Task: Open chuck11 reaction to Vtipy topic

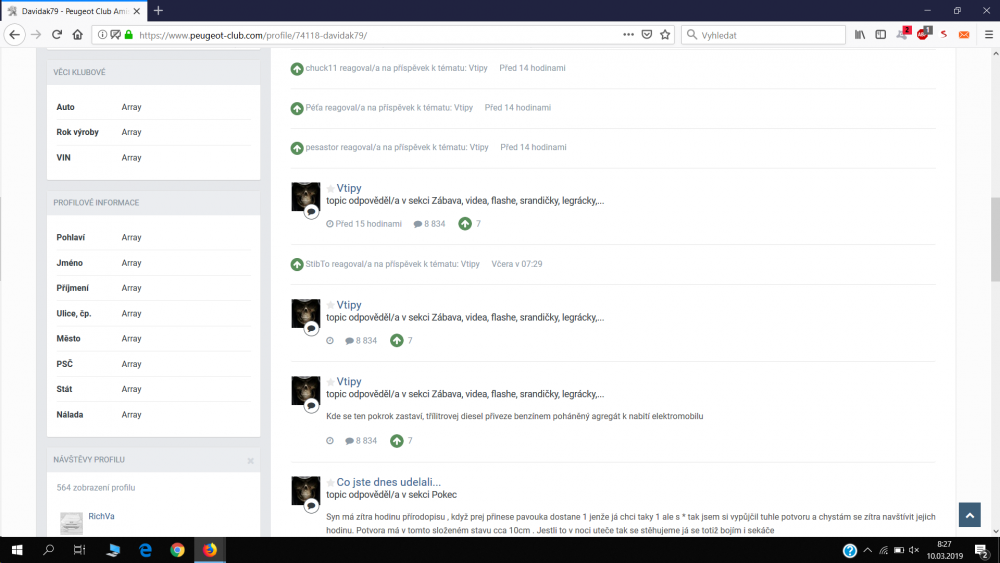Action: tap(396, 68)
